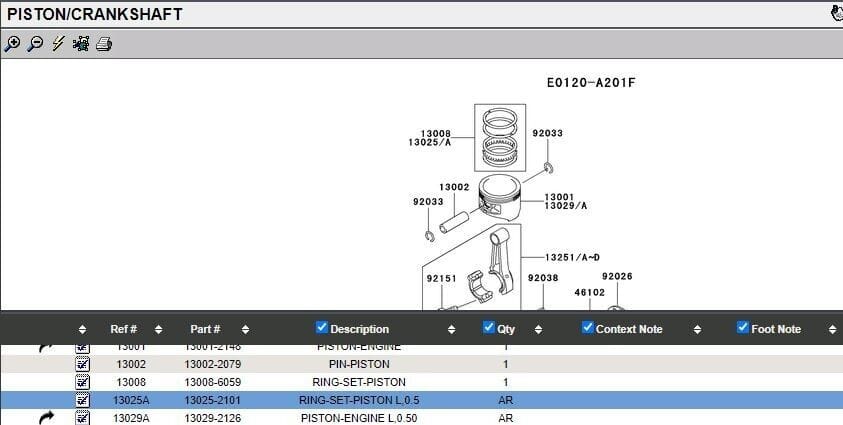The image size is (843, 425).
Task: Click the zoom in magnifier icon
Action: click(x=12, y=44)
